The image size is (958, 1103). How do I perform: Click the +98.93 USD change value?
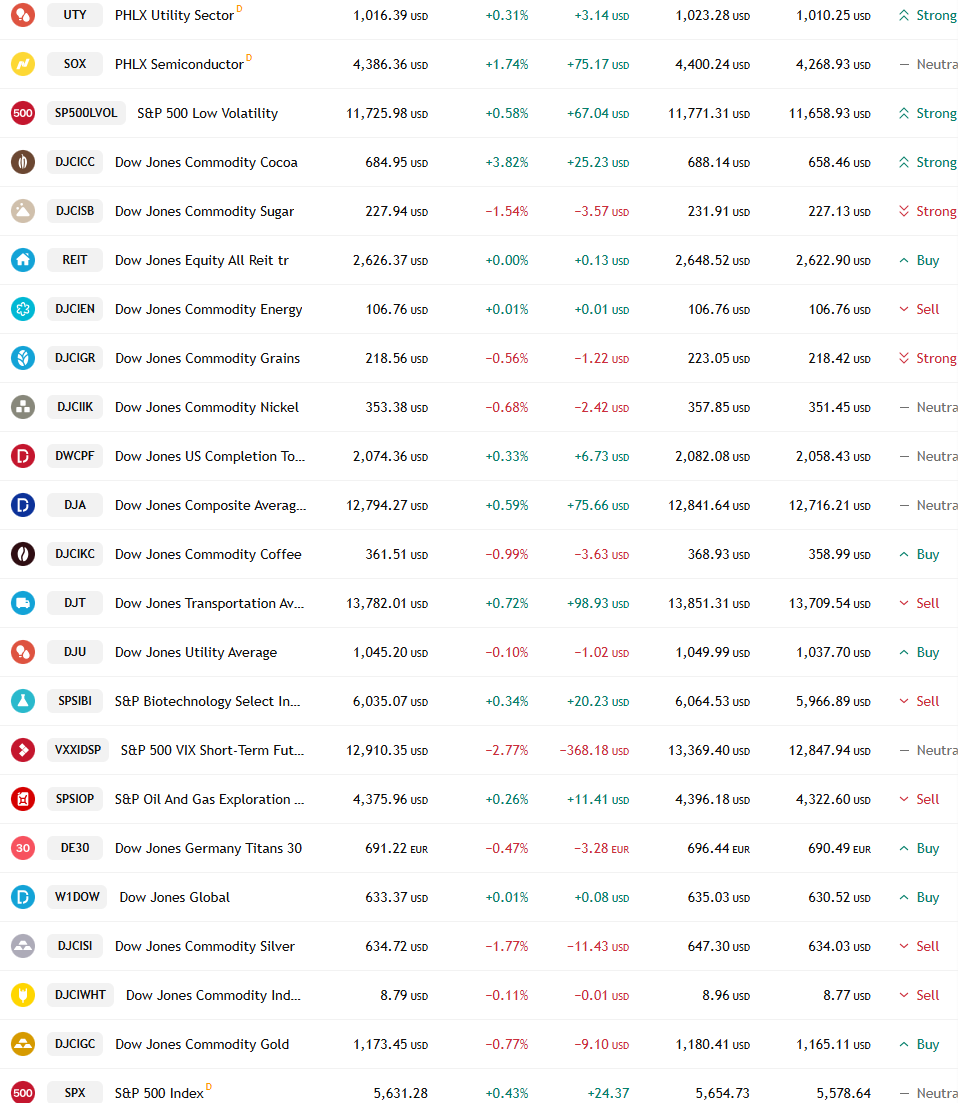click(x=598, y=604)
